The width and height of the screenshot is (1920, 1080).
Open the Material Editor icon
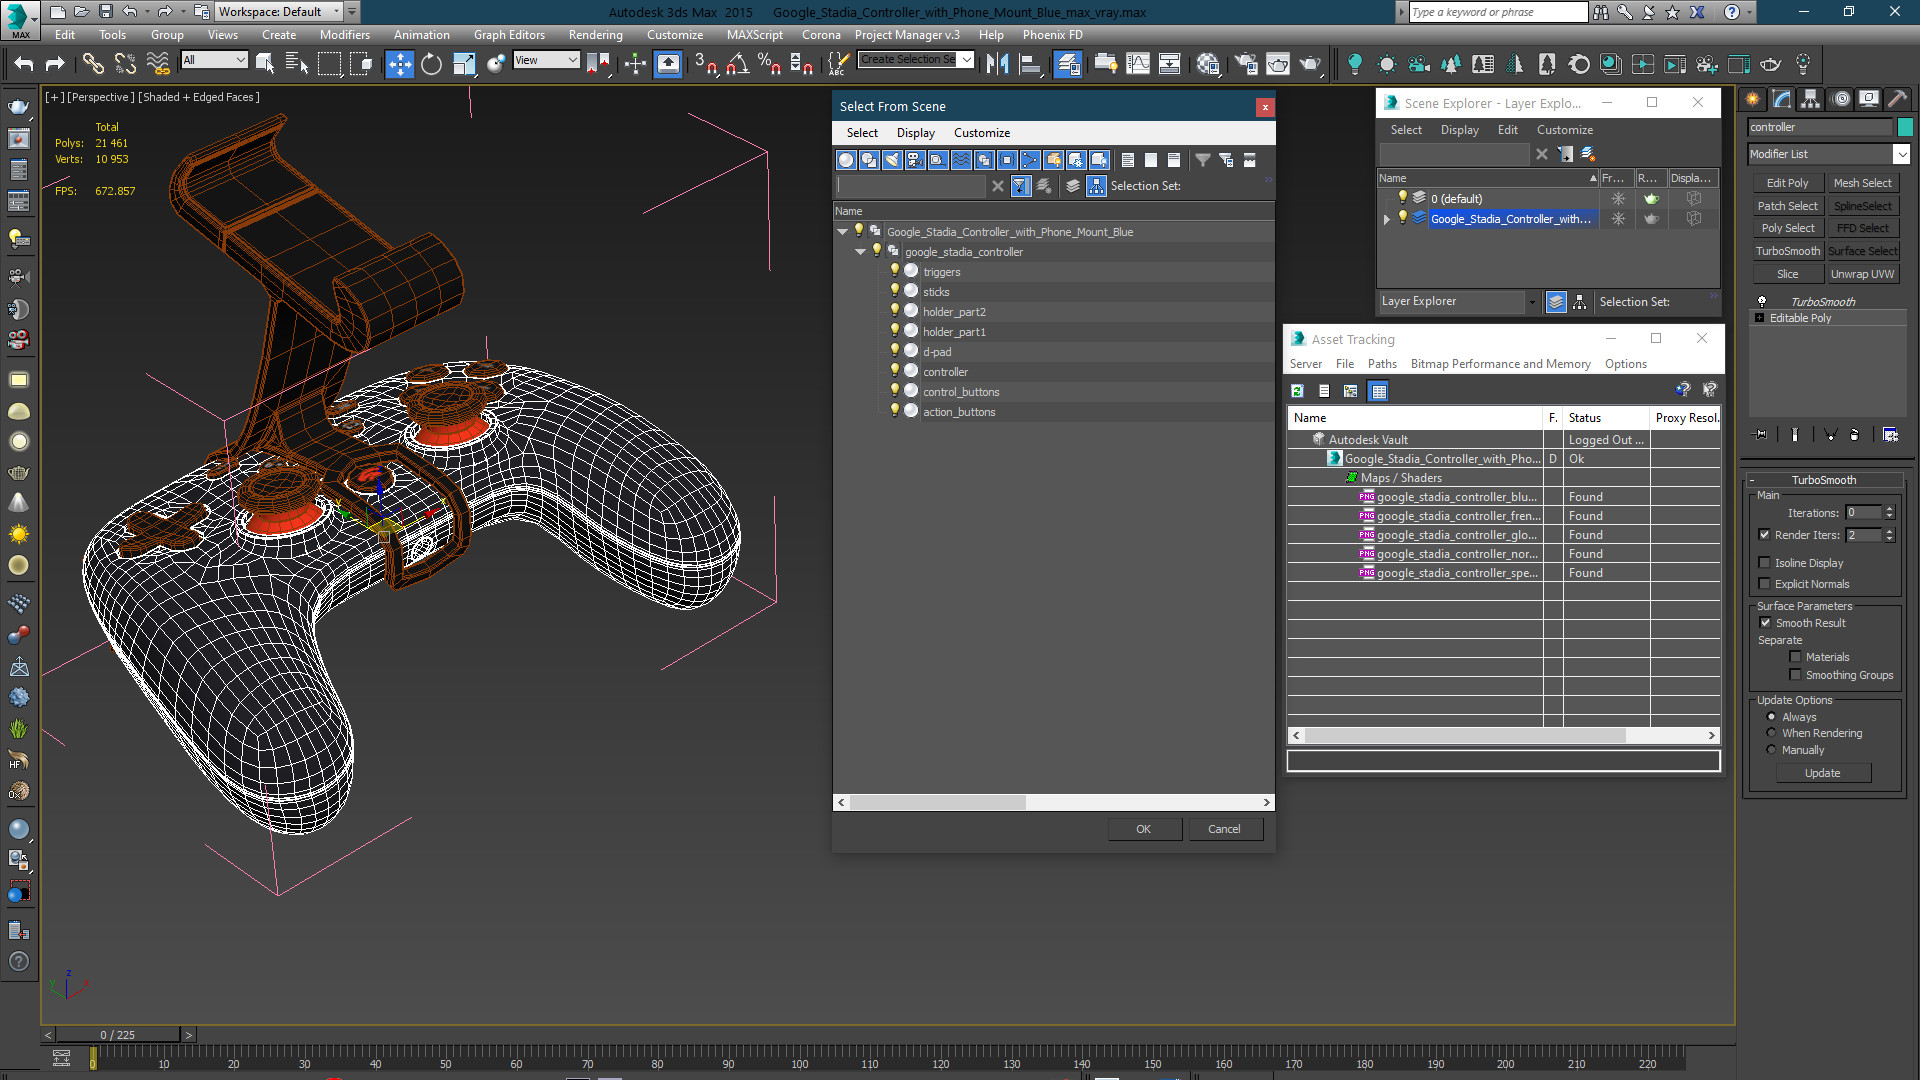point(1208,64)
